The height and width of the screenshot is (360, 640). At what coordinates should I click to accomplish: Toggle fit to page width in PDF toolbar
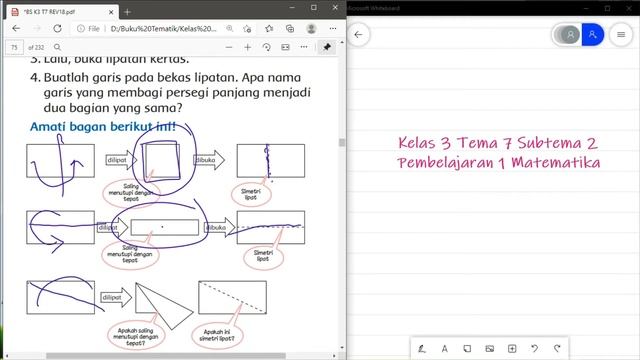click(285, 47)
